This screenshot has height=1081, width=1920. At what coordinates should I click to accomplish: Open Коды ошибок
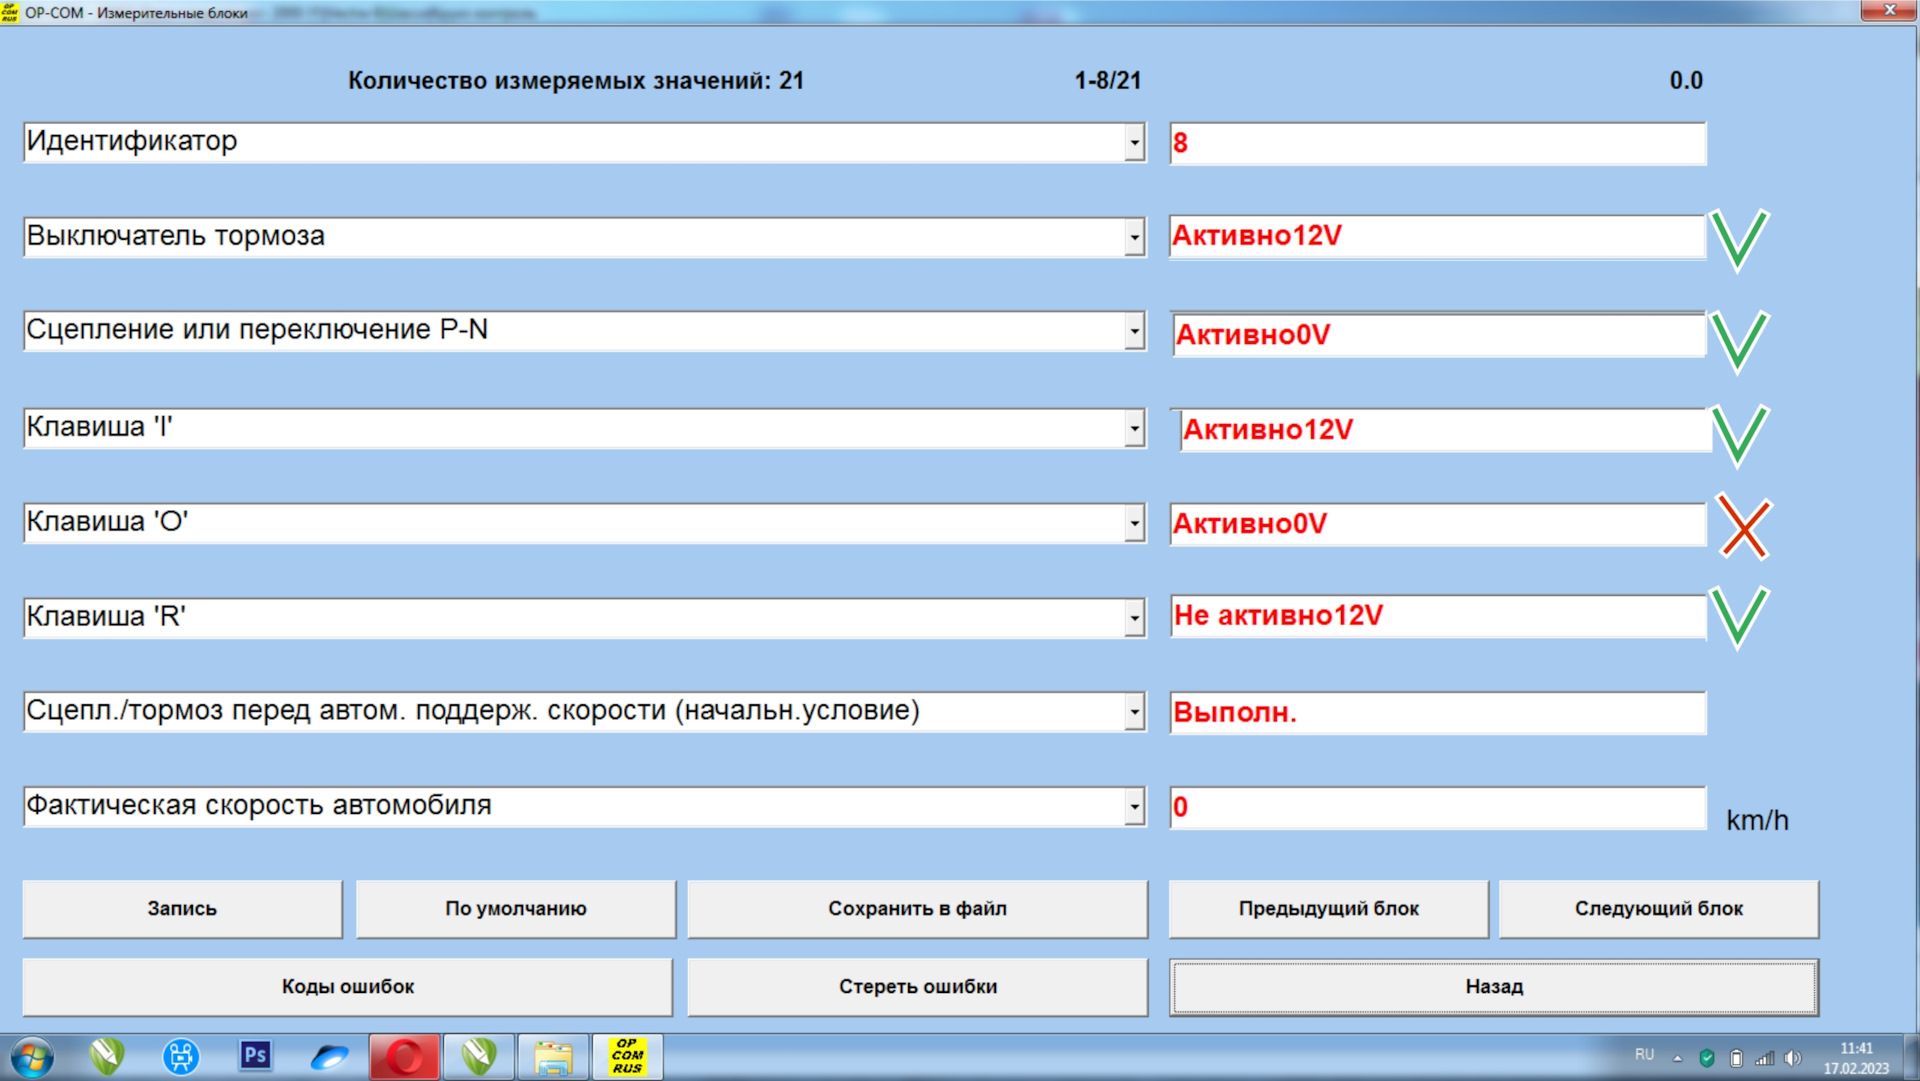tap(347, 986)
